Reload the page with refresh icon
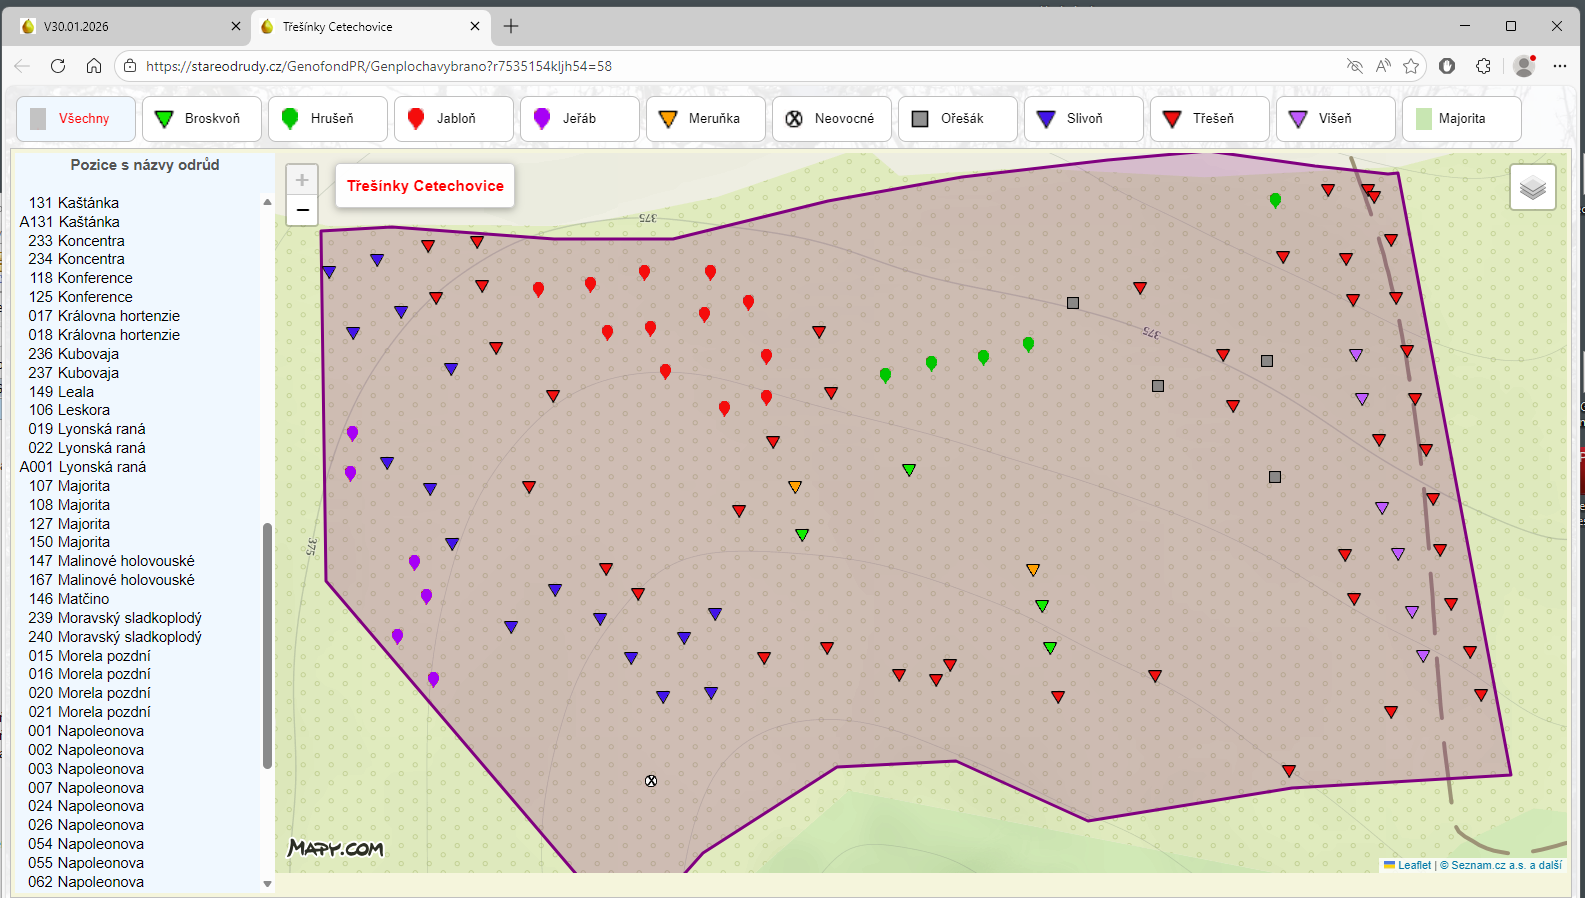 (58, 66)
